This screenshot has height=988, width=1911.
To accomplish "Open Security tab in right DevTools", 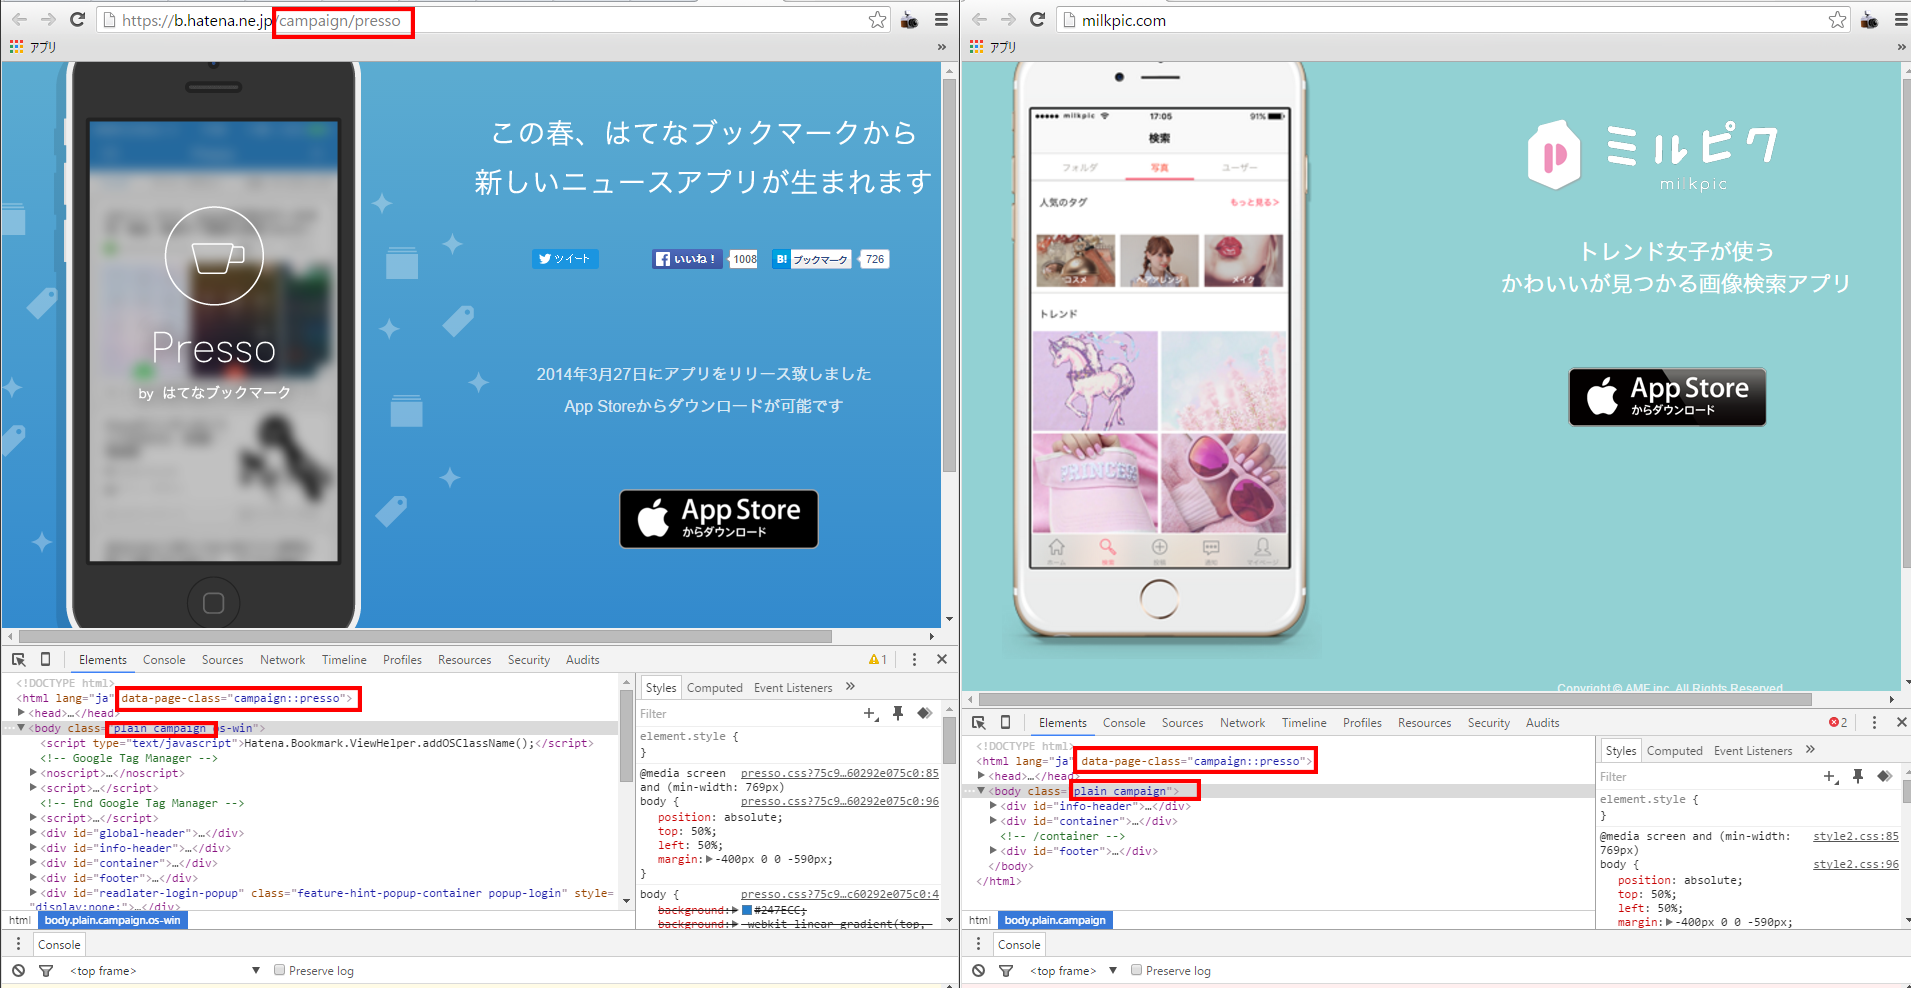I will coord(1488,723).
